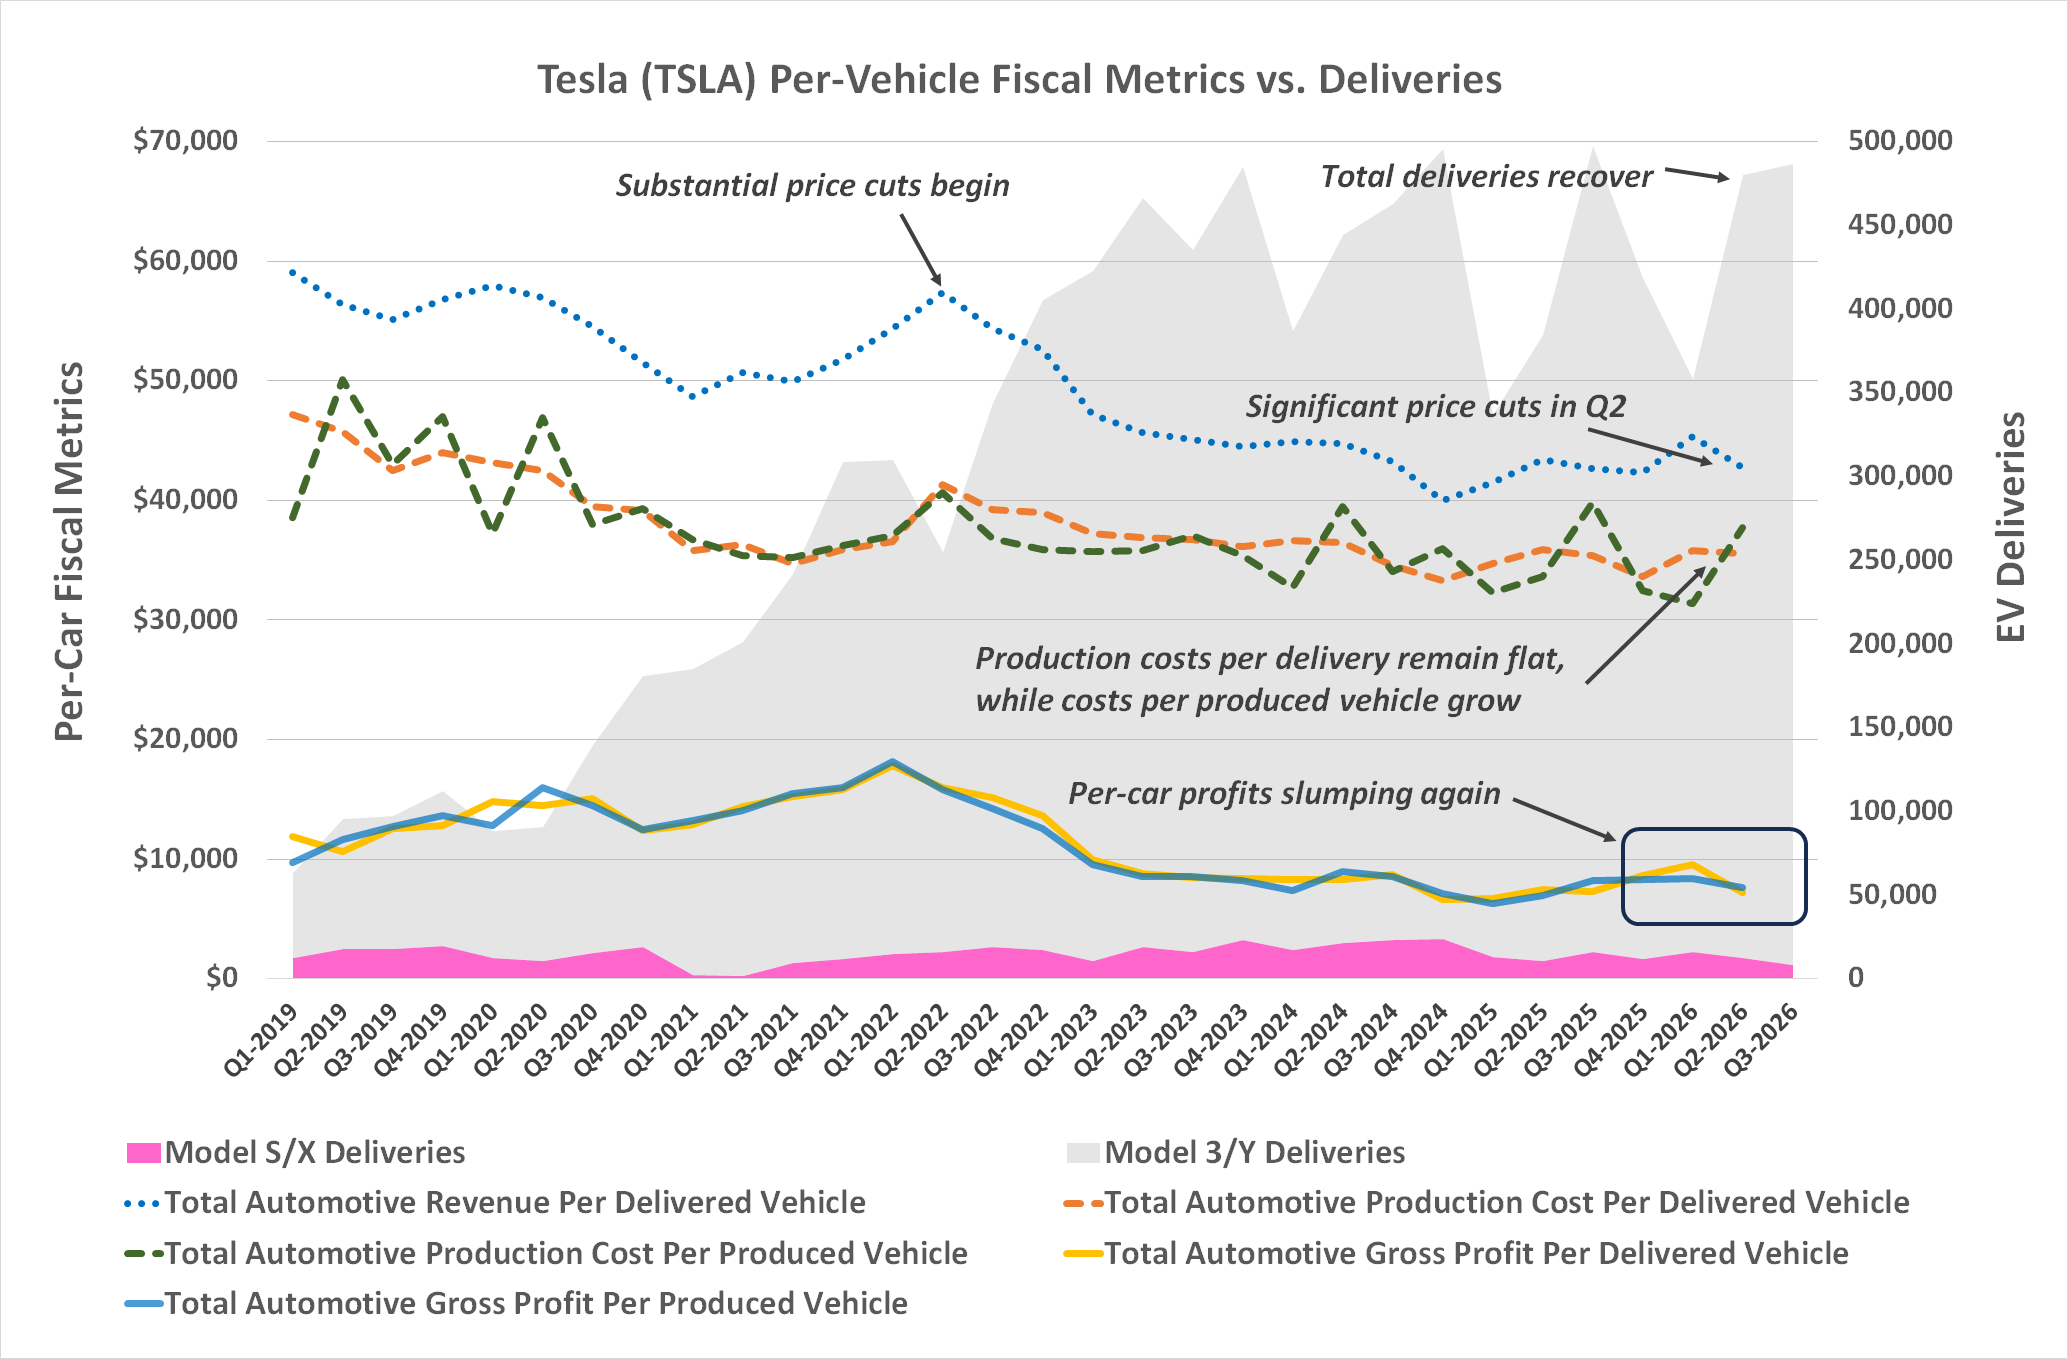The image size is (2068, 1359).
Task: Click the 400,000 right axis label
Action: tap(1900, 309)
